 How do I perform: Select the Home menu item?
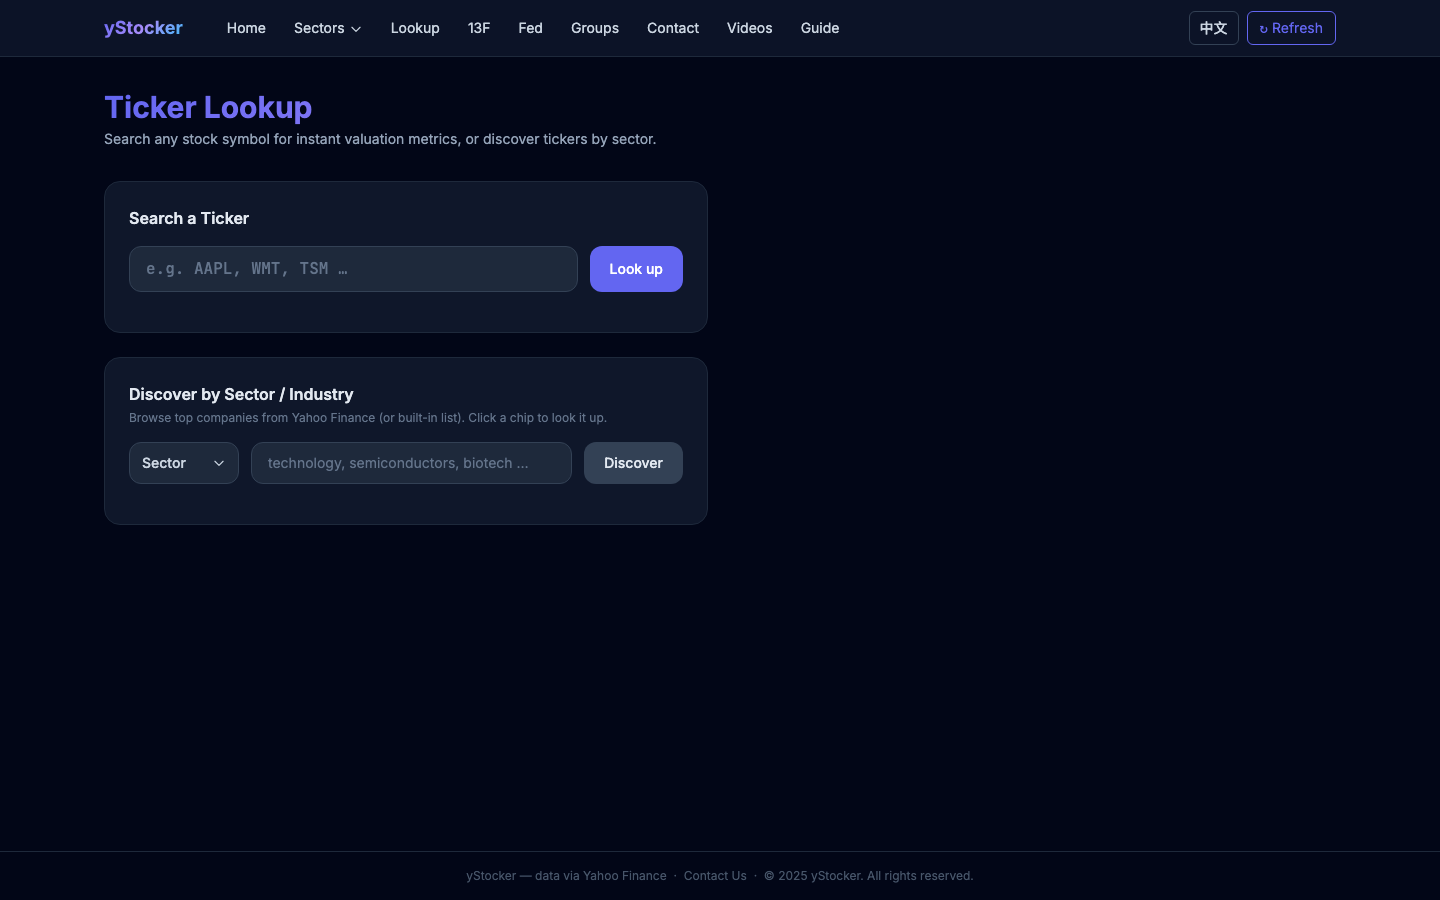246,28
